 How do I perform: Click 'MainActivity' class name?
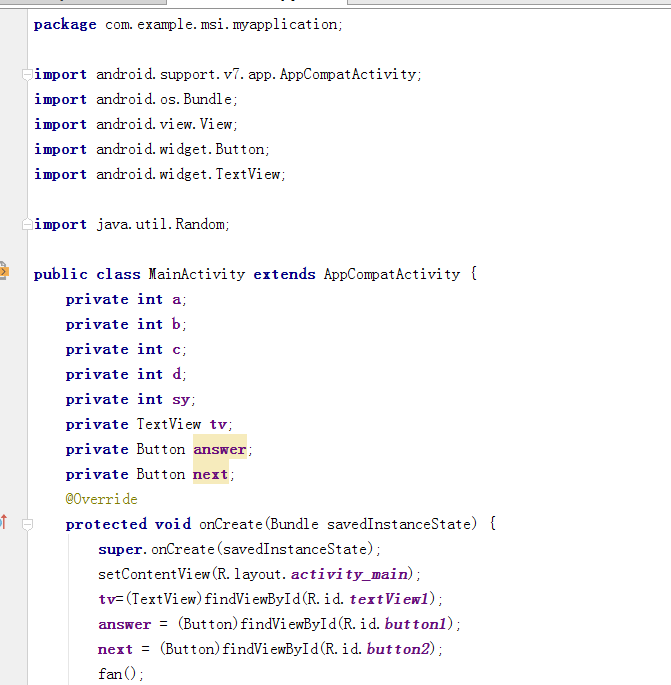tap(197, 274)
